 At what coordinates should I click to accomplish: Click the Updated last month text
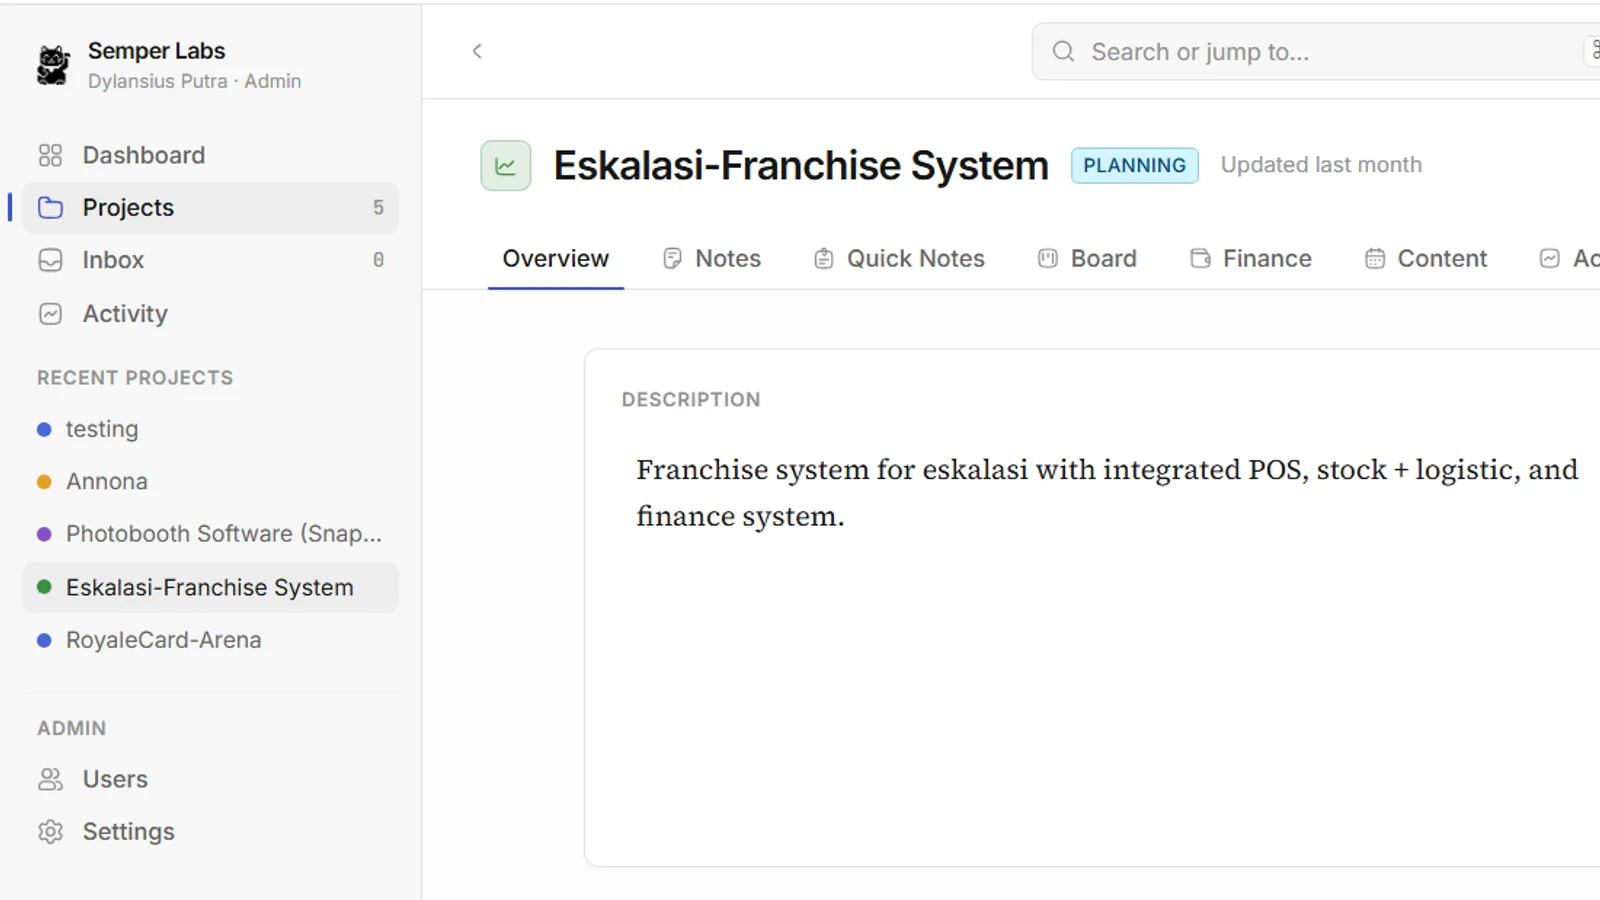[x=1321, y=165]
